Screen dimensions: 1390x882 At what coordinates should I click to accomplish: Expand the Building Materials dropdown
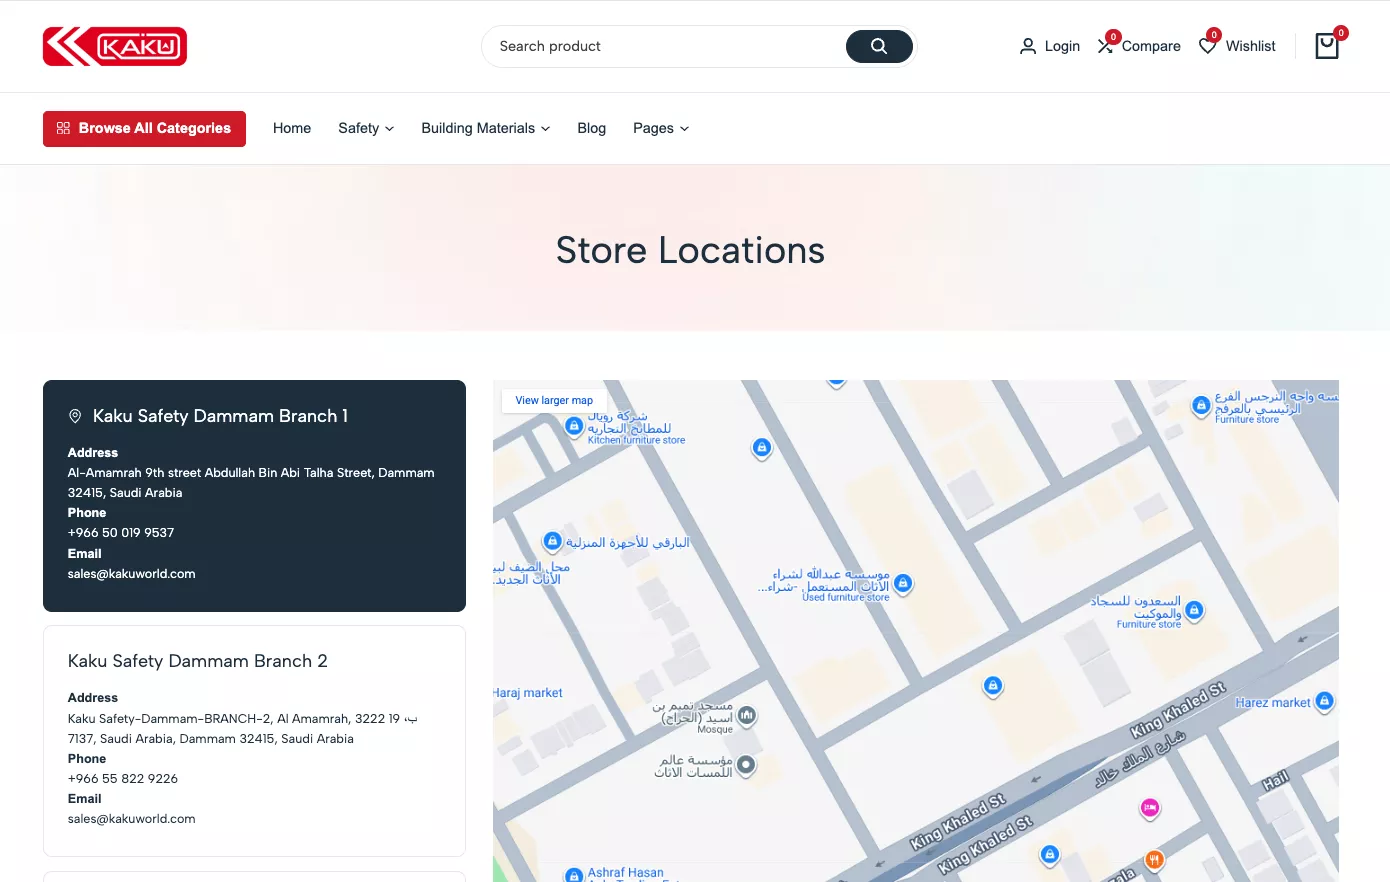pyautogui.click(x=485, y=128)
